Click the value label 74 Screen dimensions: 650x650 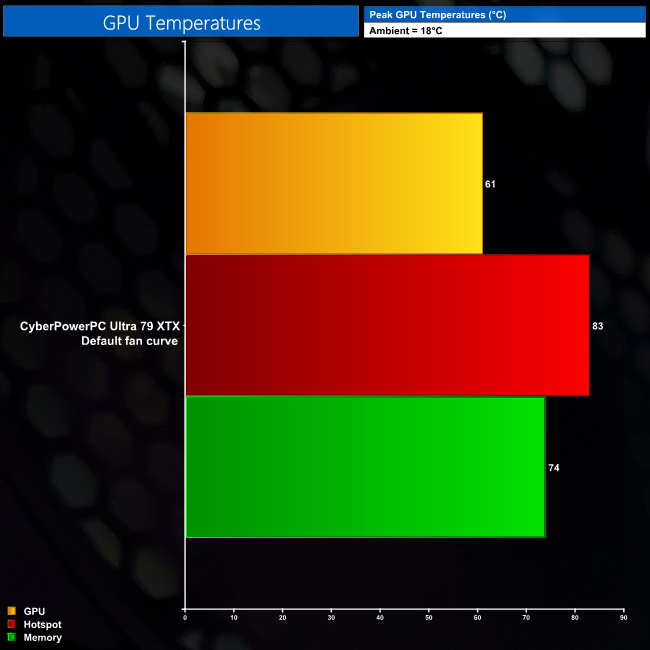(x=554, y=468)
